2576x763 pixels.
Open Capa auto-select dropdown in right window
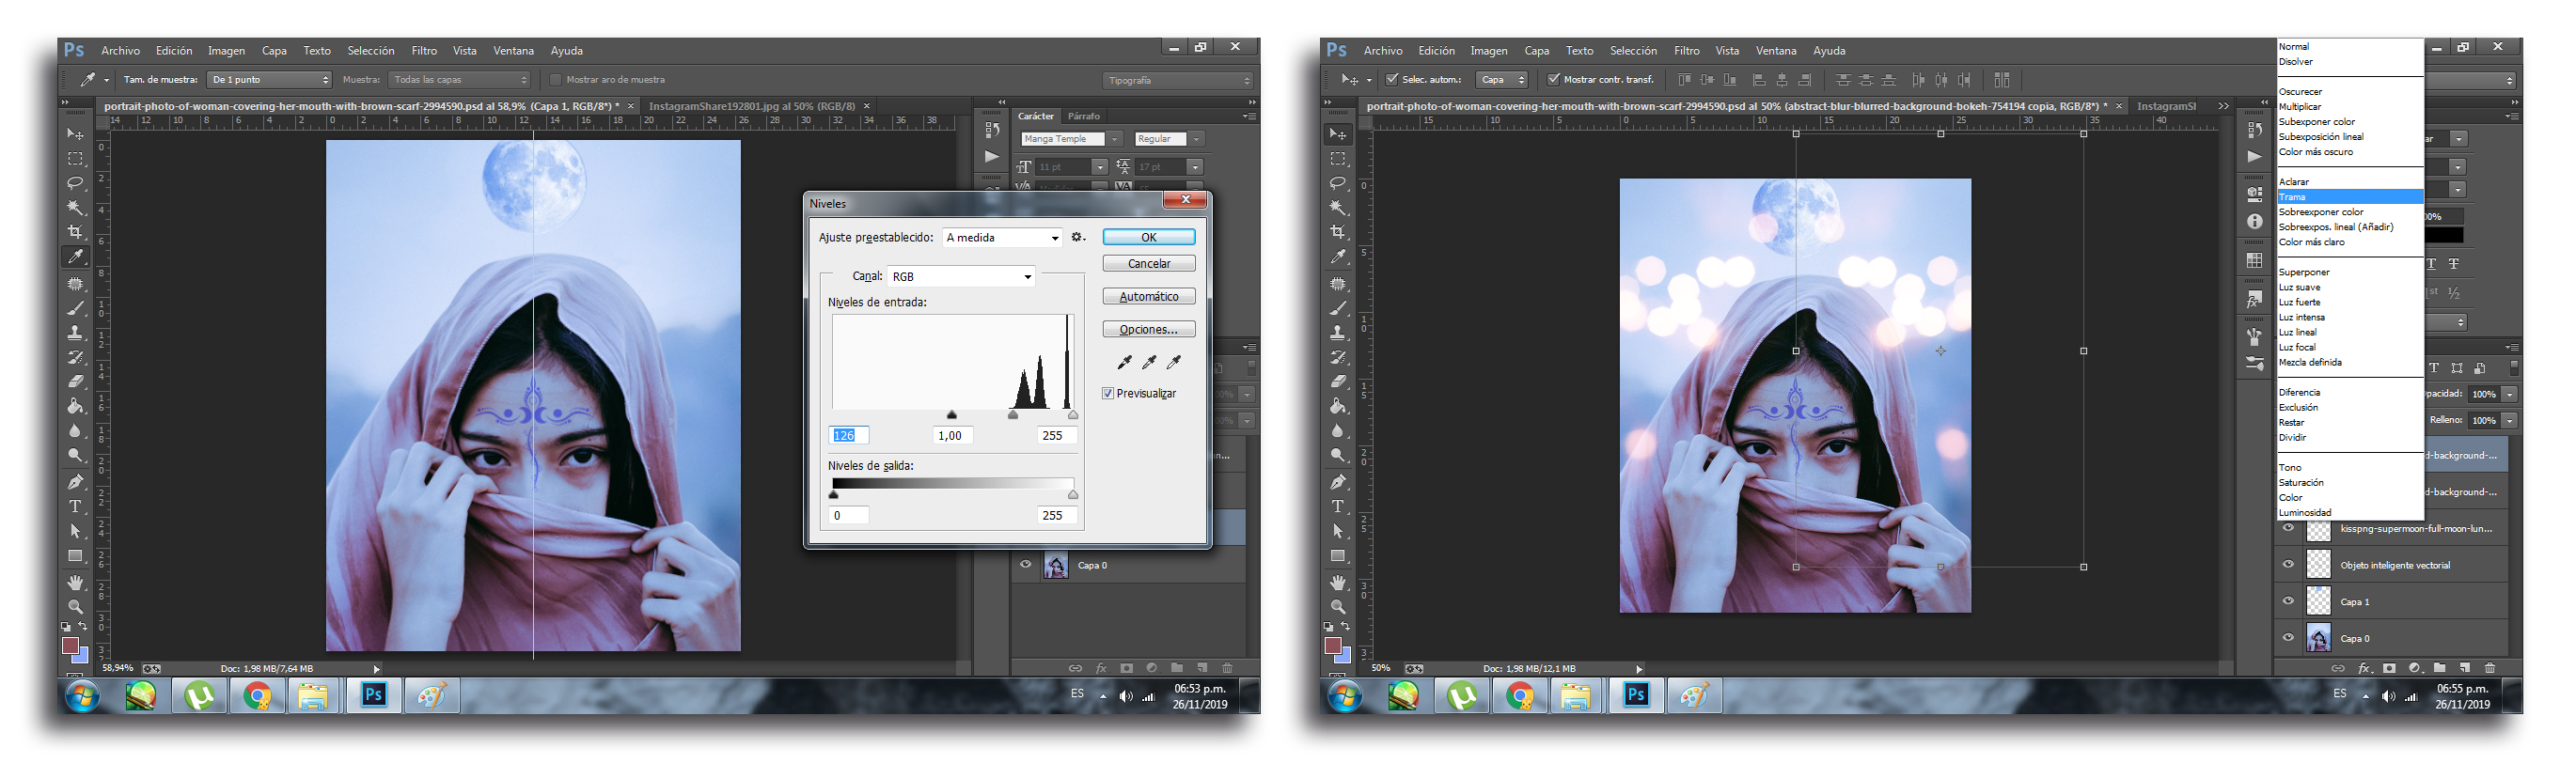click(x=1502, y=80)
